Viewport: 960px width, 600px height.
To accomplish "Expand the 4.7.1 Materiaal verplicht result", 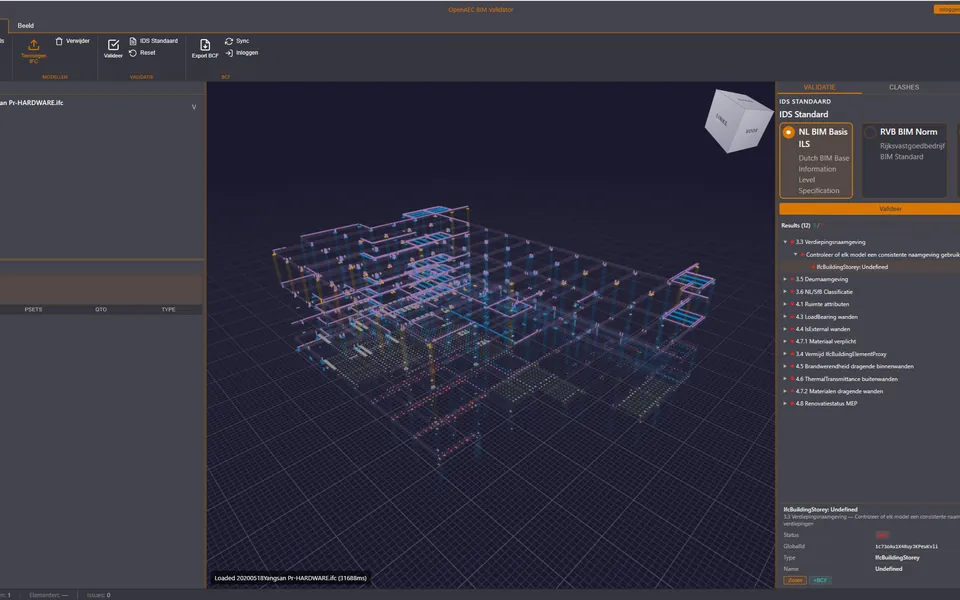I will click(x=786, y=342).
